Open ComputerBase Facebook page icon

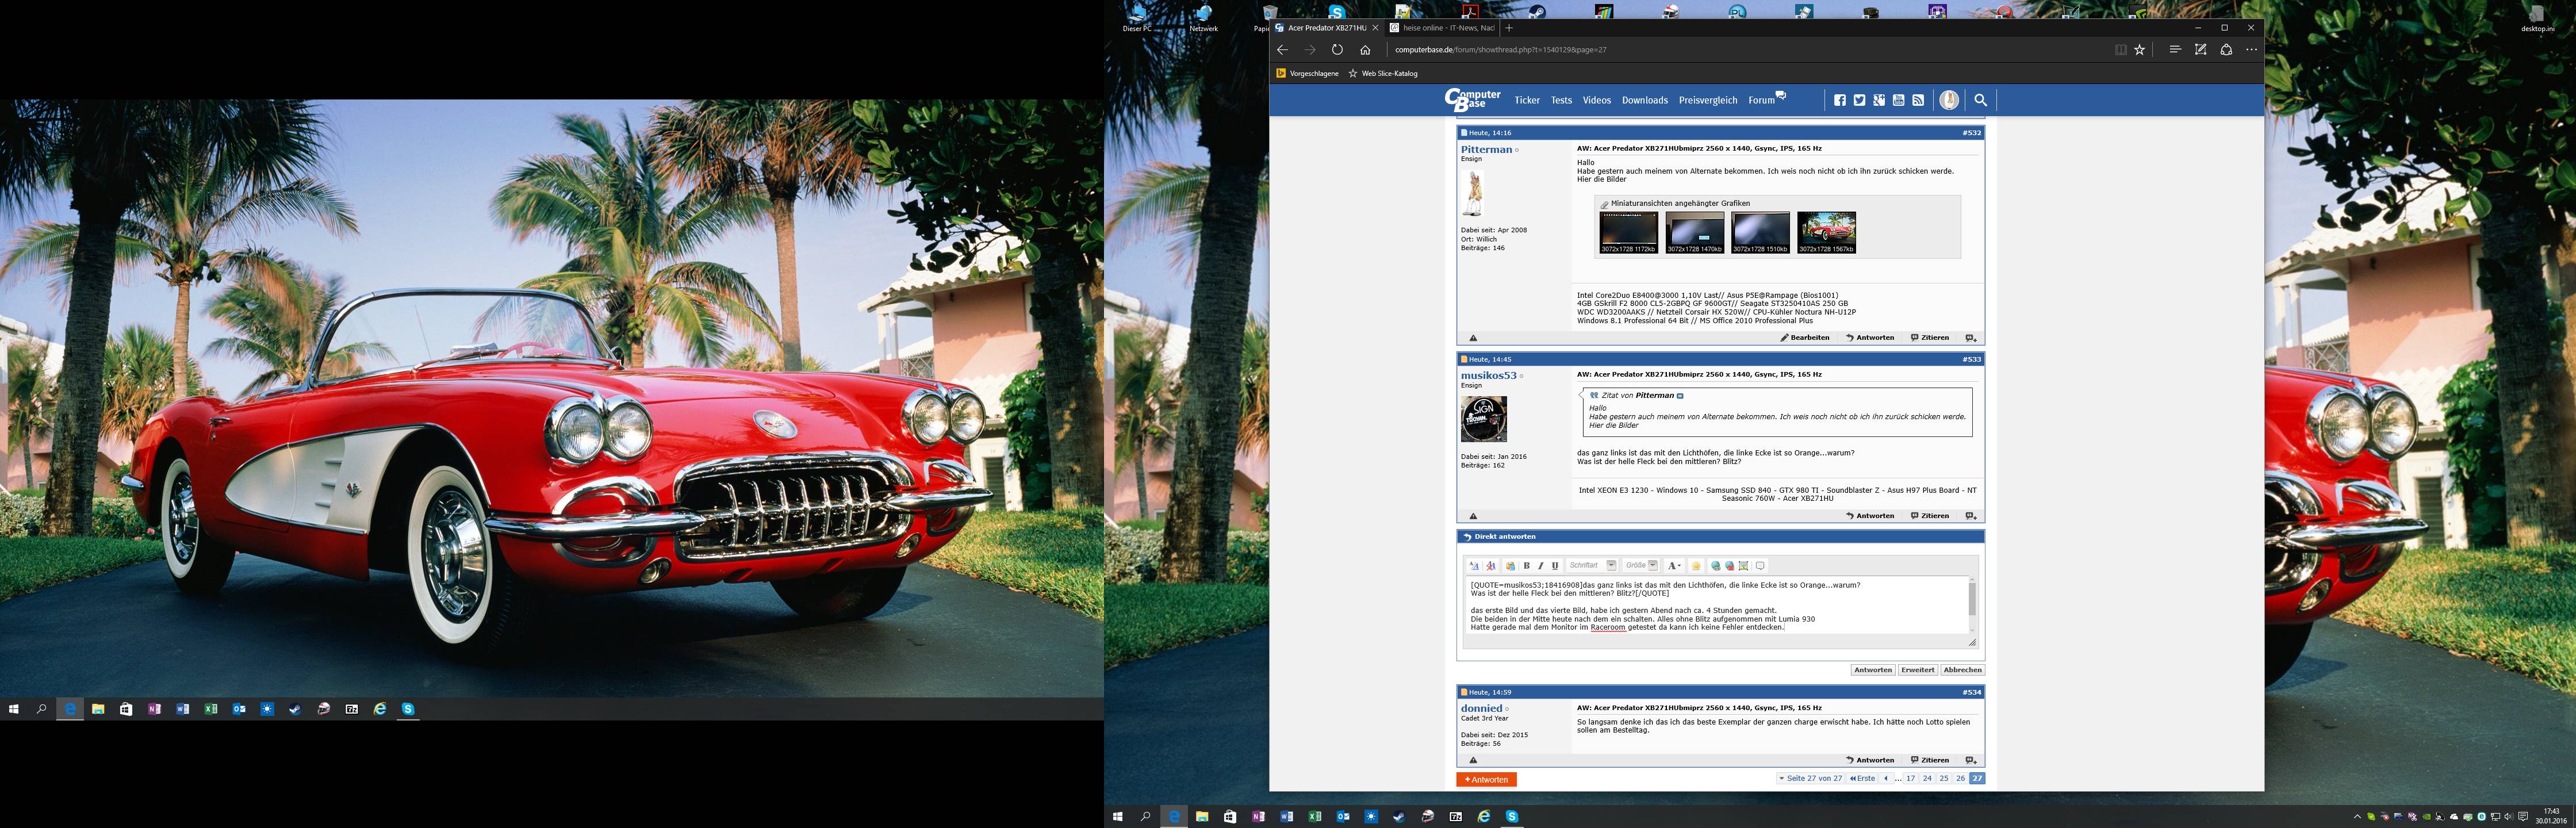(1840, 100)
